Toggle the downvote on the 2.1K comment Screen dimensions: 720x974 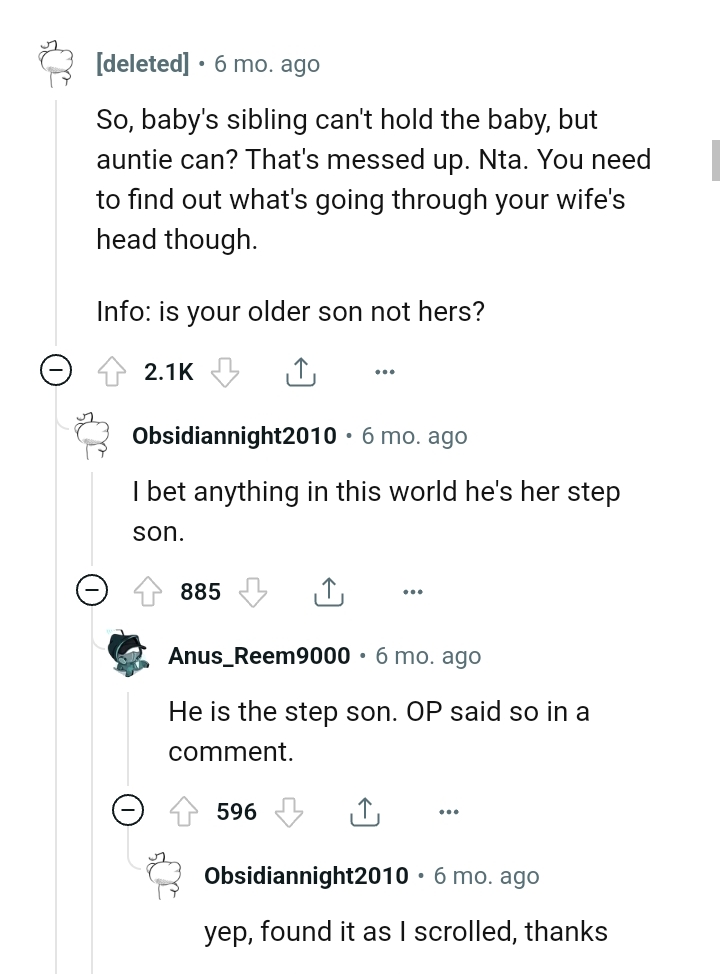[225, 370]
